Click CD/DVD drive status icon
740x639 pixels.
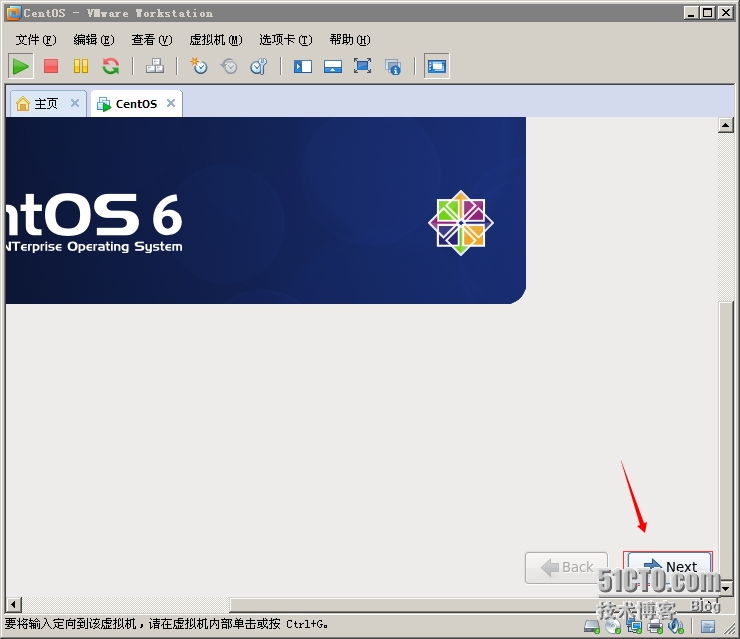[x=613, y=626]
